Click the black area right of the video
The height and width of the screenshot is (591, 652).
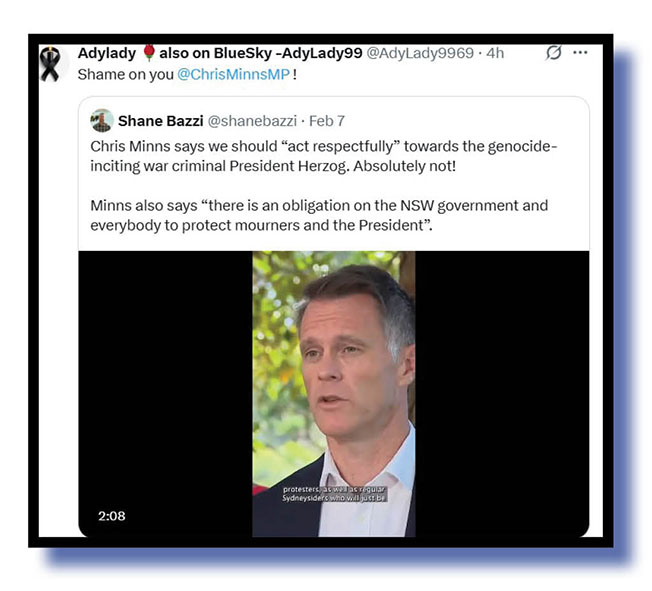[x=502, y=393]
